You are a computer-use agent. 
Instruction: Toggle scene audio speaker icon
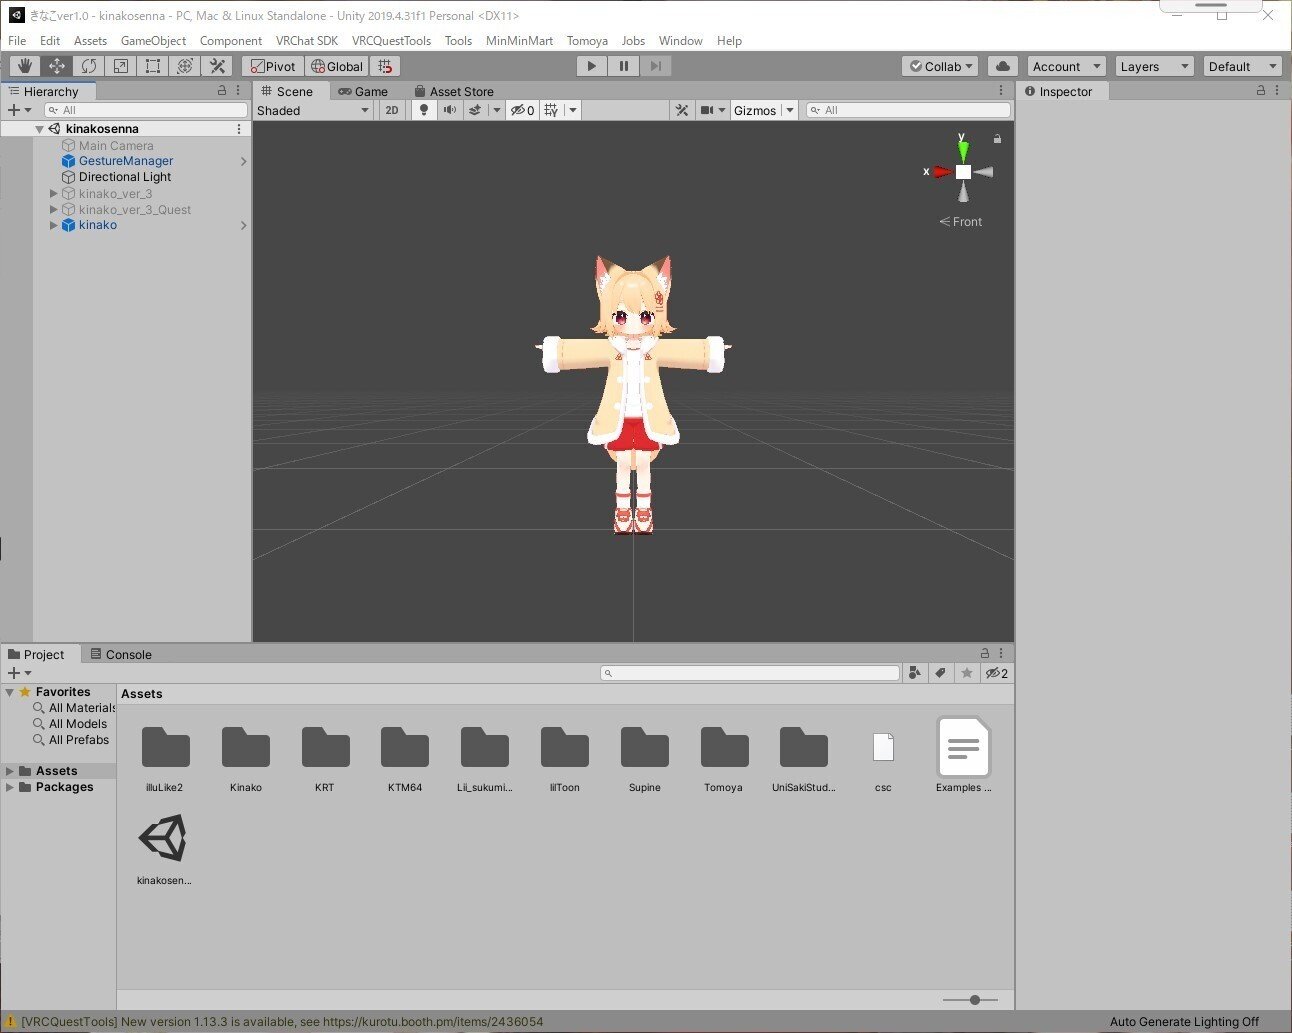[x=450, y=110]
